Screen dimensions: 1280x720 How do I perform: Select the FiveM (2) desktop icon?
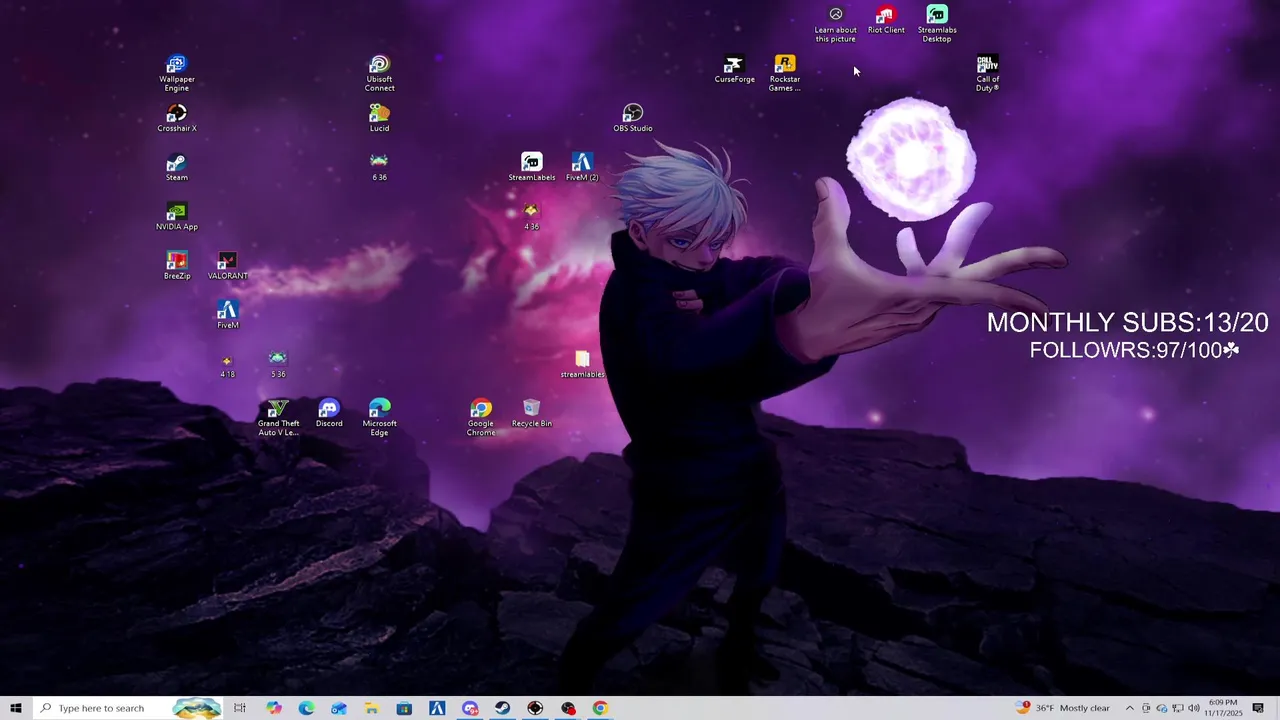(582, 167)
